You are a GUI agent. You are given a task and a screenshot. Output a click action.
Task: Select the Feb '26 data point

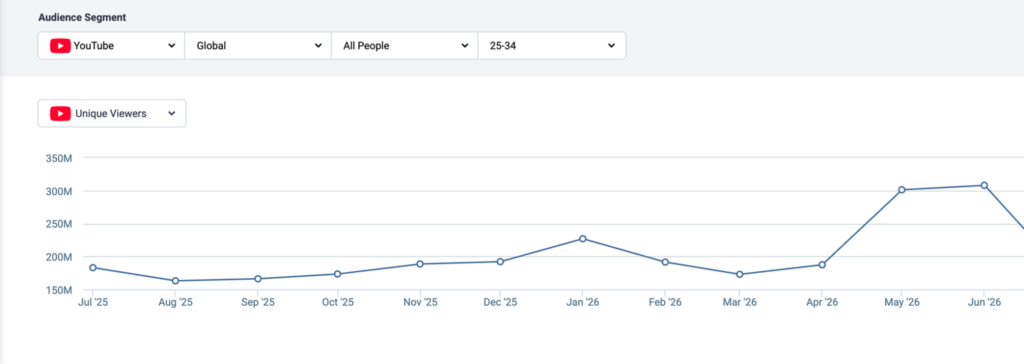665,262
